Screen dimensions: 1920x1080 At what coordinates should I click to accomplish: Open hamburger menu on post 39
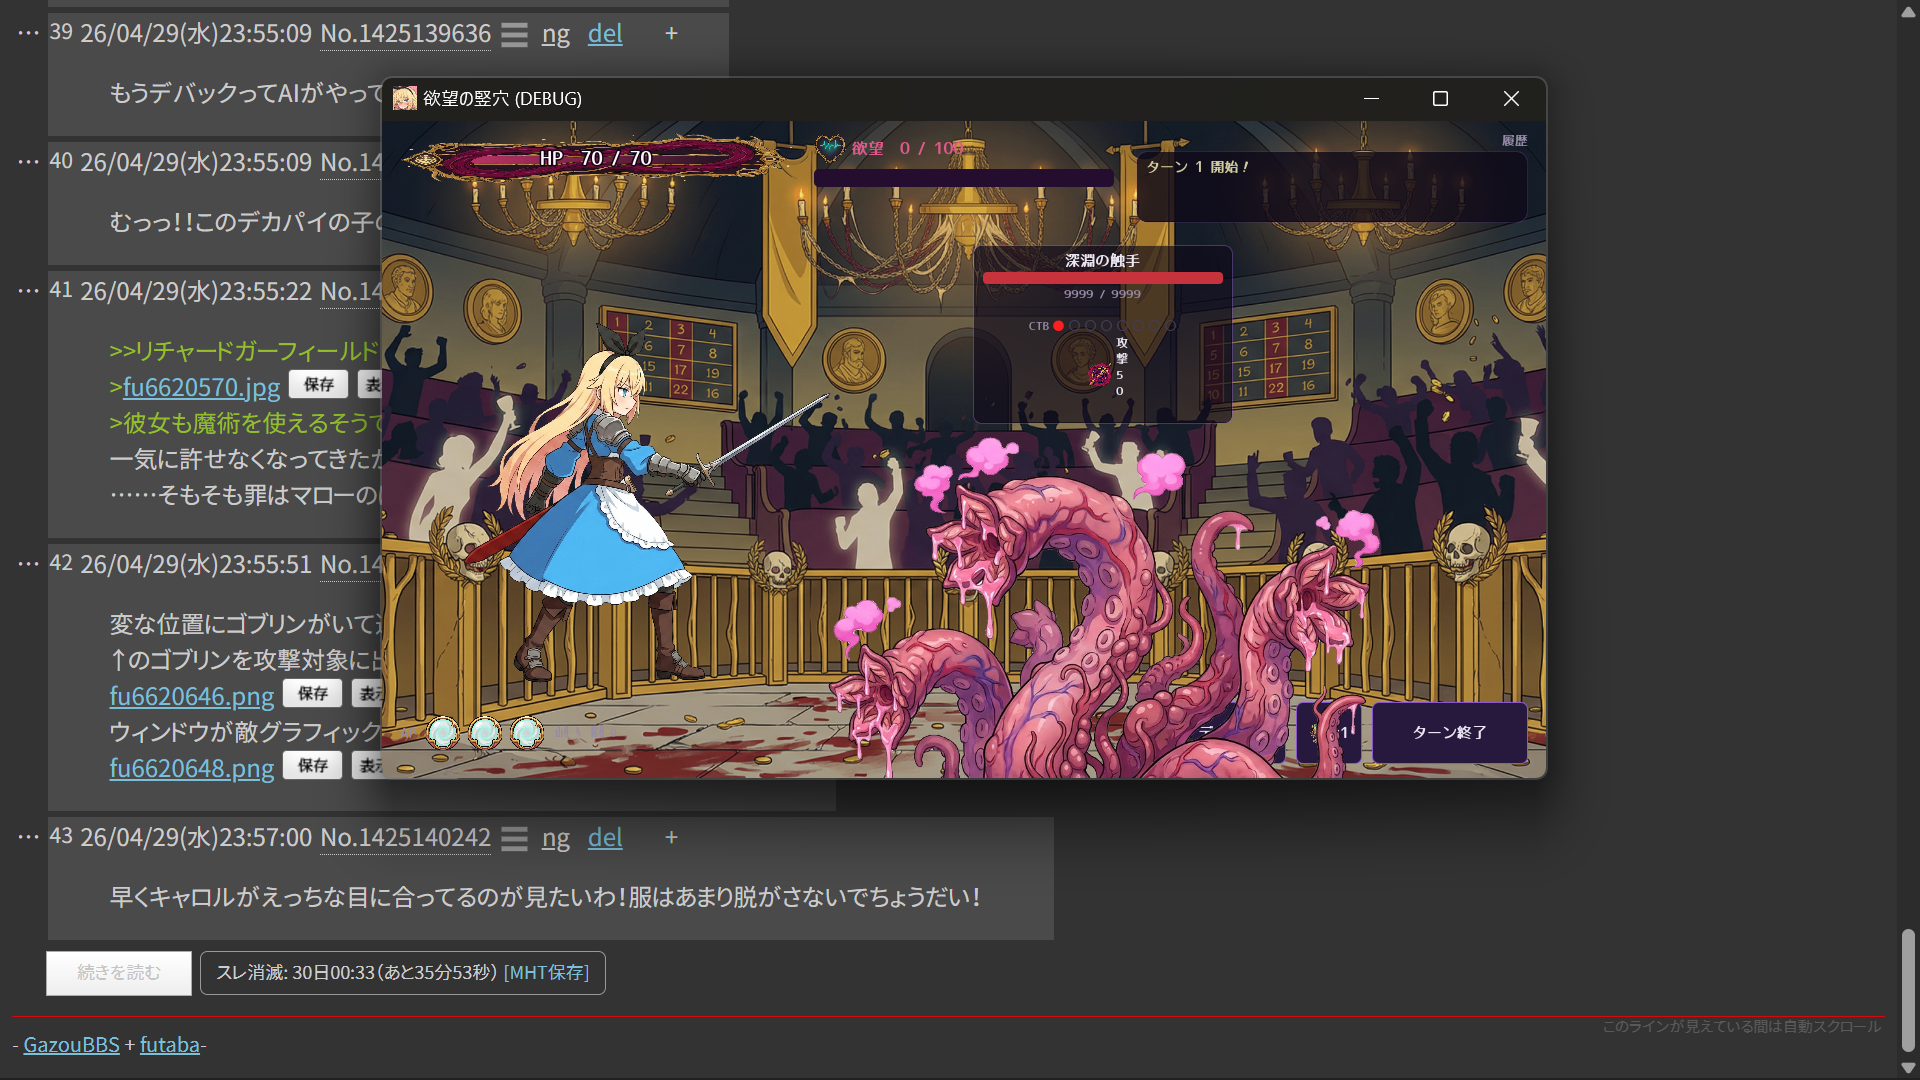tap(514, 35)
